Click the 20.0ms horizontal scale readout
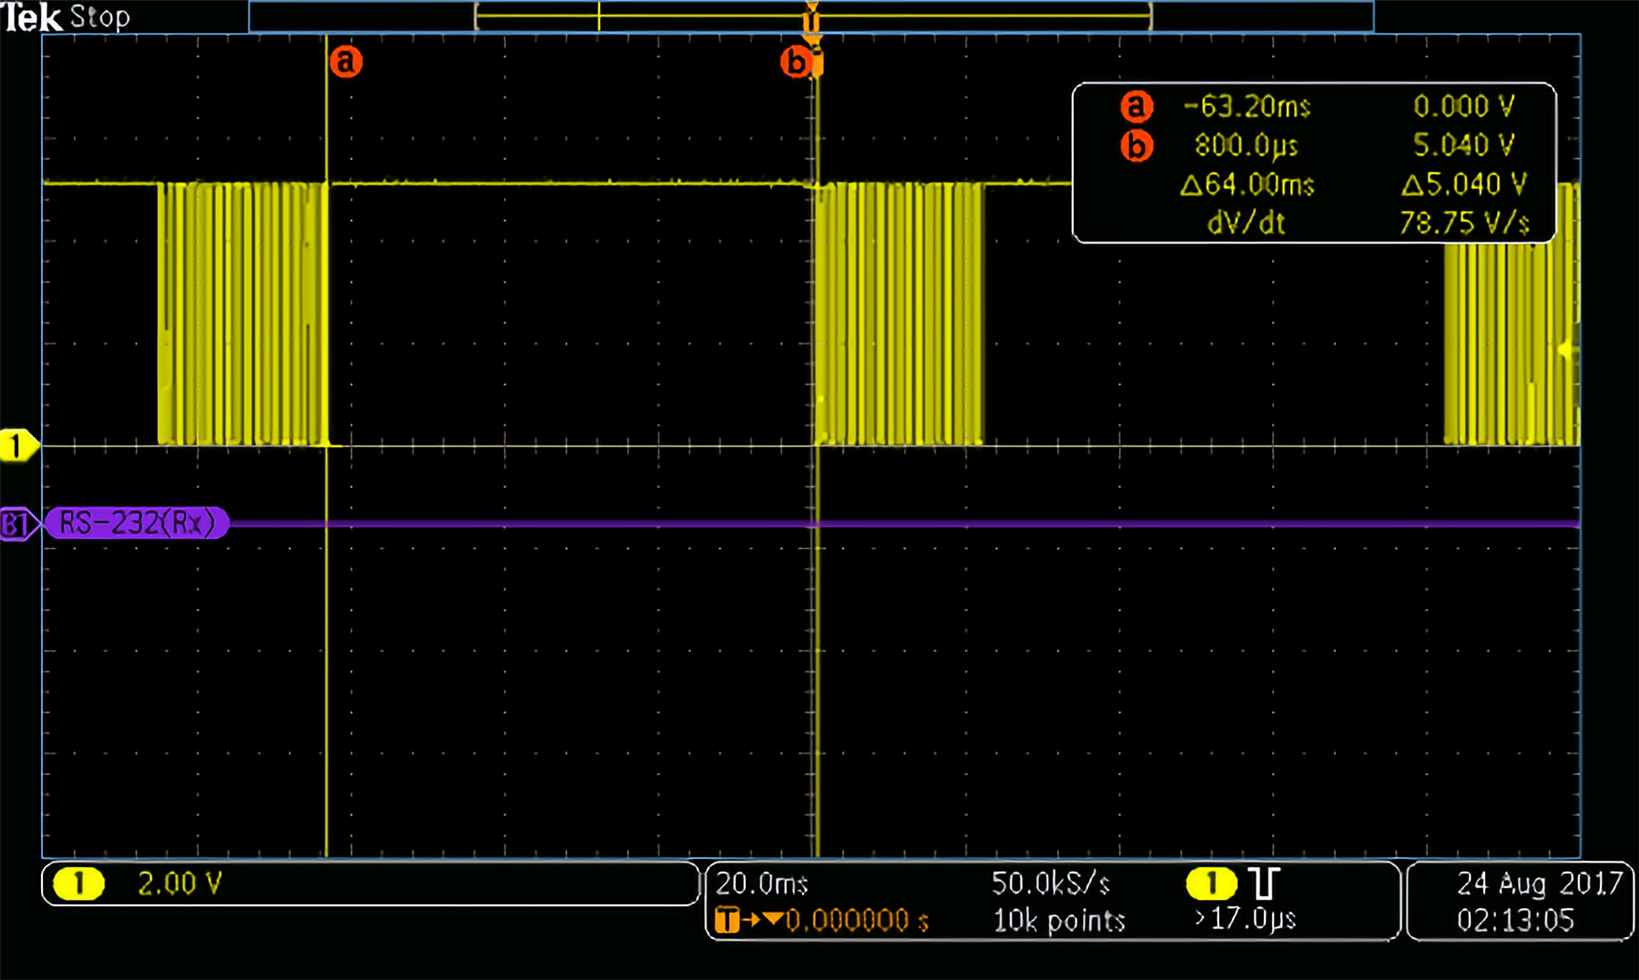 pyautogui.click(x=762, y=884)
